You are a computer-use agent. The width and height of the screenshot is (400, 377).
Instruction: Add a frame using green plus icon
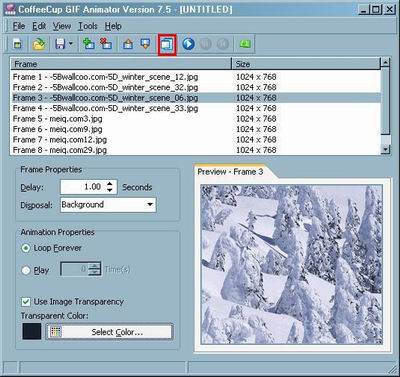click(x=88, y=44)
